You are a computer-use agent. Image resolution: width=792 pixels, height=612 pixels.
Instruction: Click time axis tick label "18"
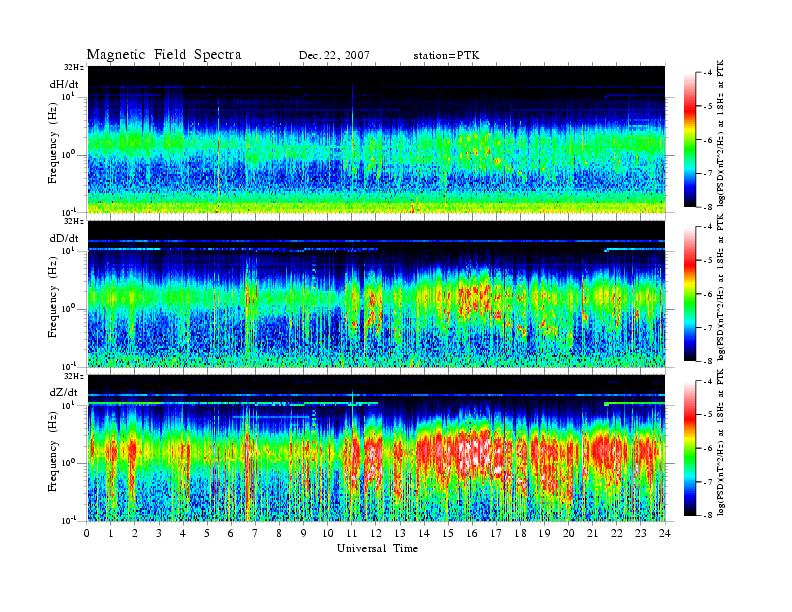(520, 533)
